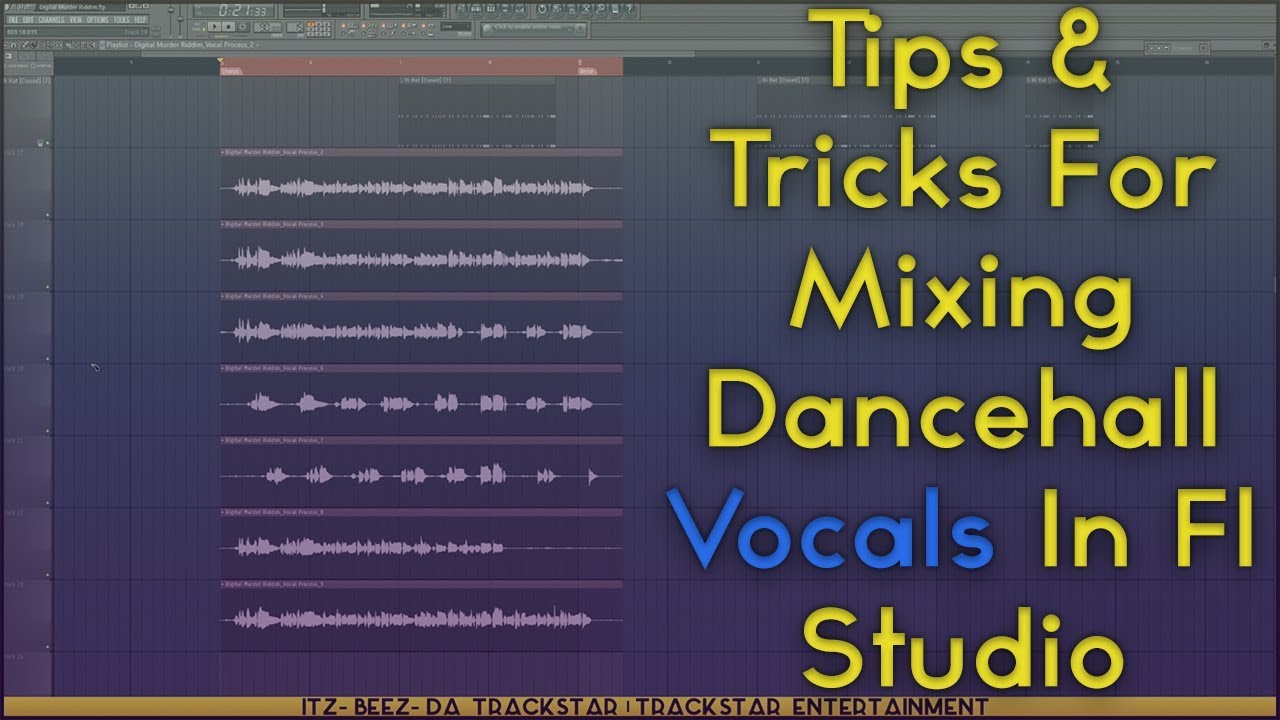Select the Vocal Process_3 audio clip title

(x=421, y=225)
